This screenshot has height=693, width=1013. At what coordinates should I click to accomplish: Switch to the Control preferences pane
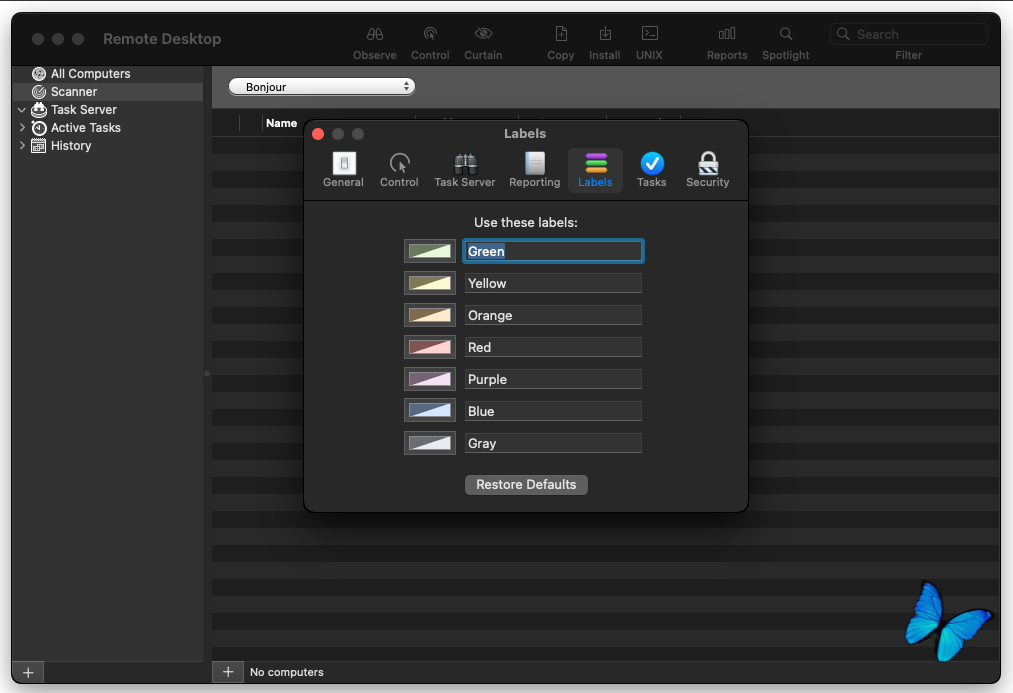coord(399,170)
